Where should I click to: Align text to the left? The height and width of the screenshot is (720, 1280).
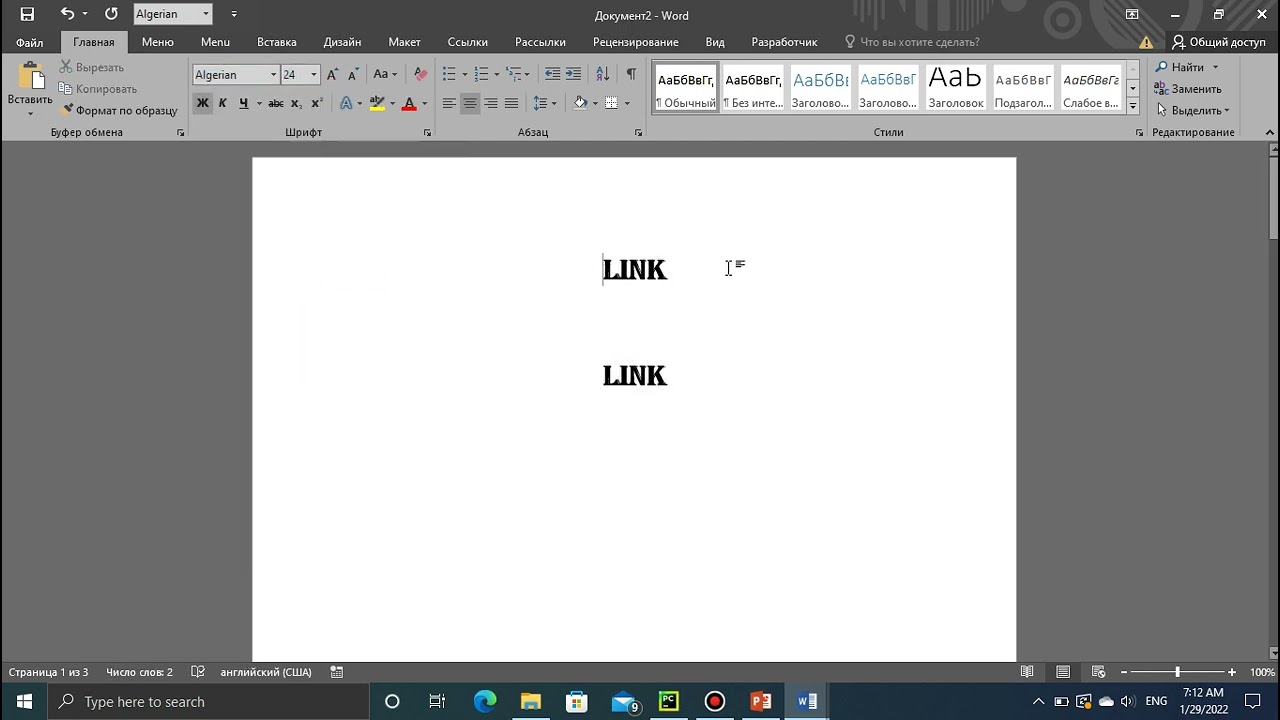pyautogui.click(x=449, y=103)
